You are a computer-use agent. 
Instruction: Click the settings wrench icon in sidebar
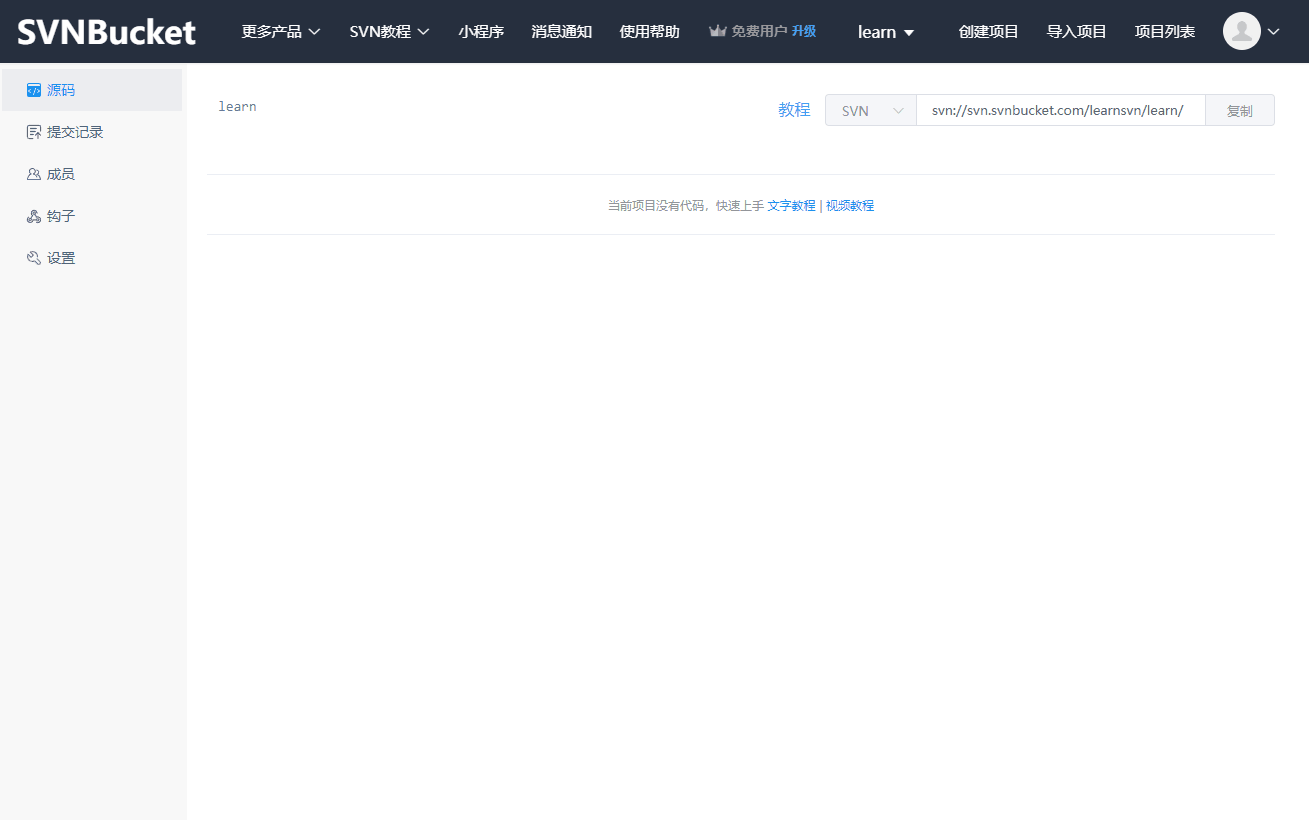coord(34,258)
